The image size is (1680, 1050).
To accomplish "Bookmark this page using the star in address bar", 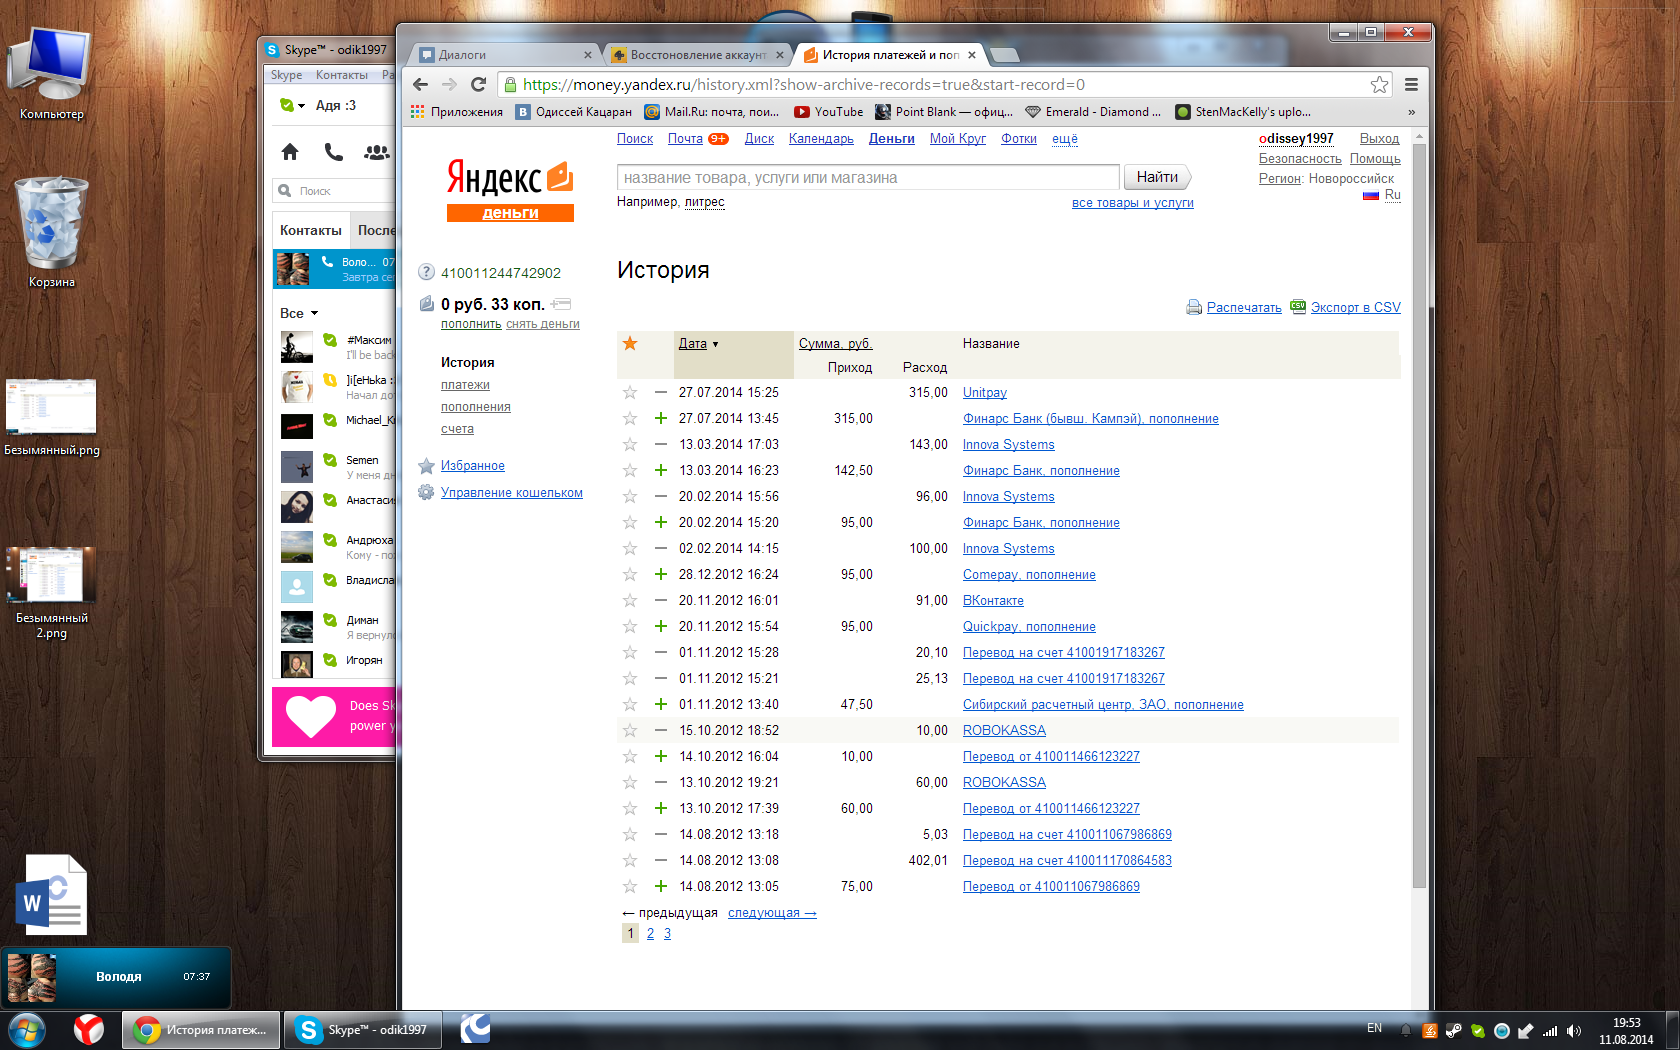I will [x=1379, y=85].
